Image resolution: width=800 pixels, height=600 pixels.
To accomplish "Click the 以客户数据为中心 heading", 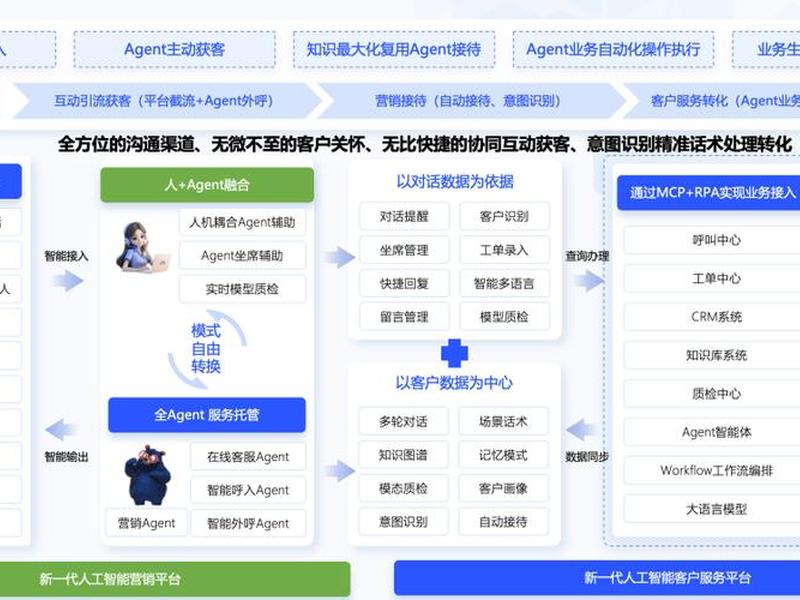I will (454, 383).
